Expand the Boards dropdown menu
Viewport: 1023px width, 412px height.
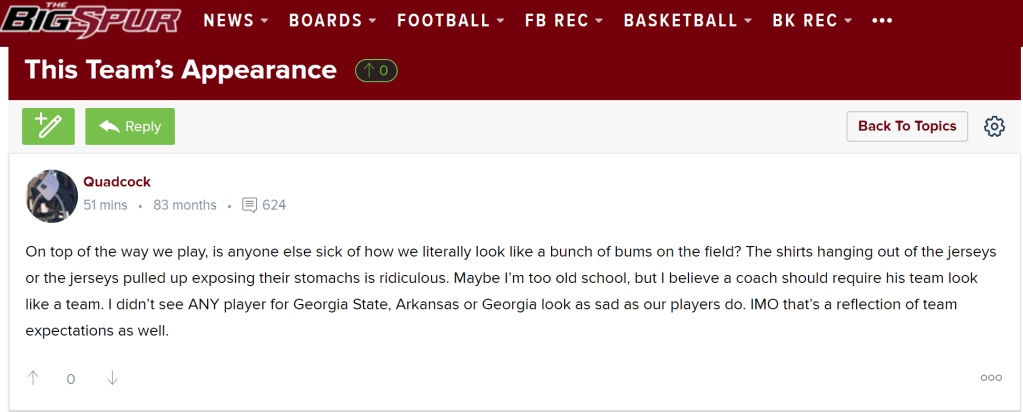[x=332, y=20]
